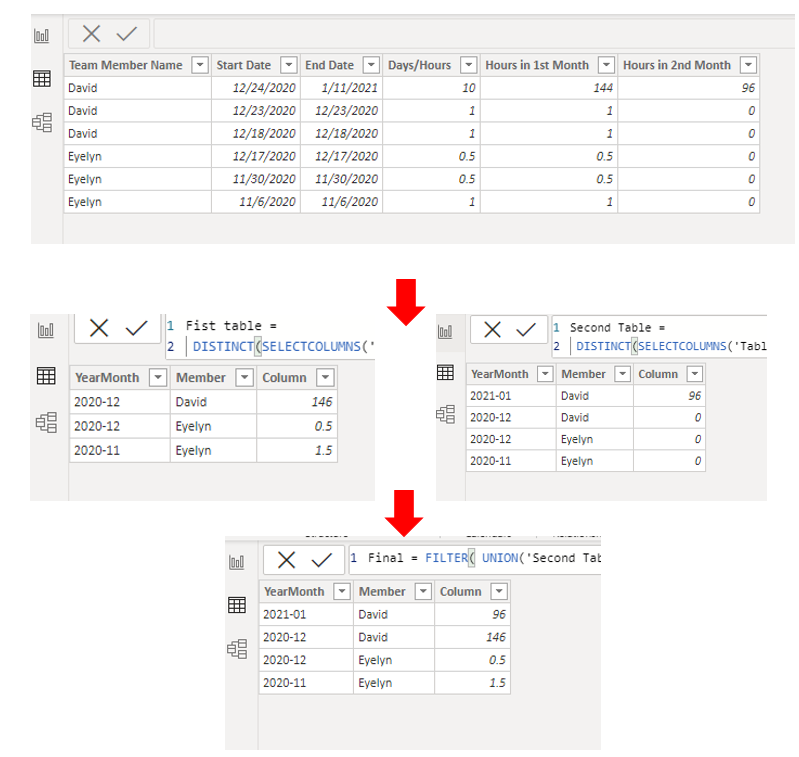Viewport: 799px width, 757px height.
Task: Select value 1.5 in Final table Column
Action: pos(472,683)
